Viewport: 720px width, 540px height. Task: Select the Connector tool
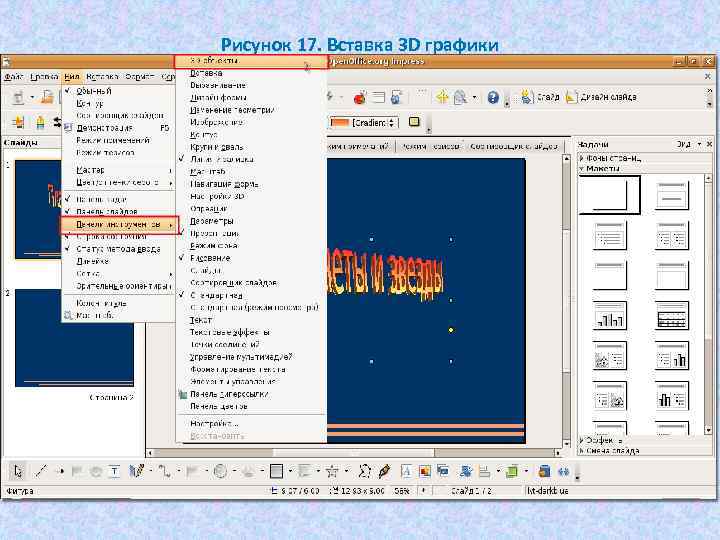tap(164, 471)
